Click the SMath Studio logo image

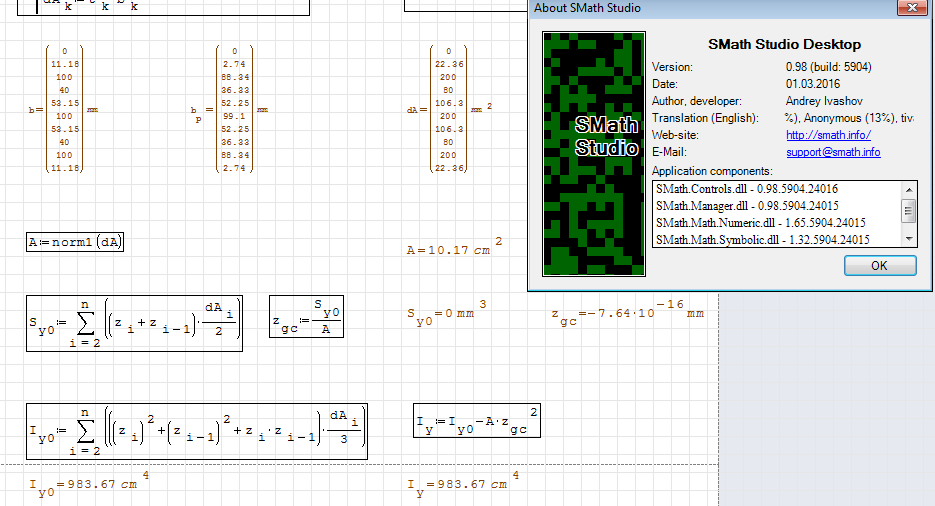point(591,154)
